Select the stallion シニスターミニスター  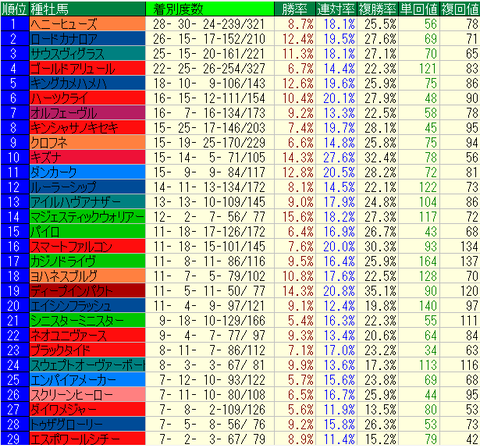(x=87, y=321)
